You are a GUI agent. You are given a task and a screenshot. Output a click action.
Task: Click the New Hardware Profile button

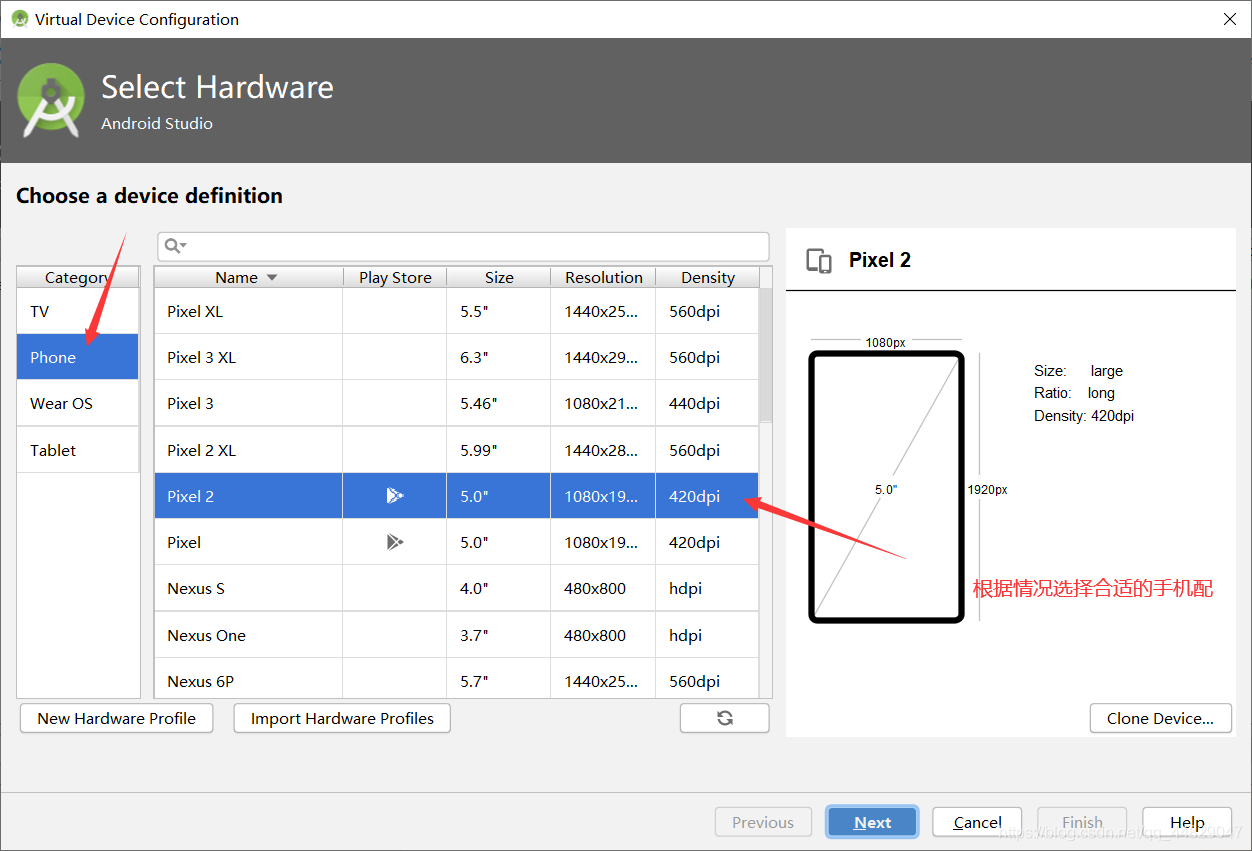click(116, 718)
